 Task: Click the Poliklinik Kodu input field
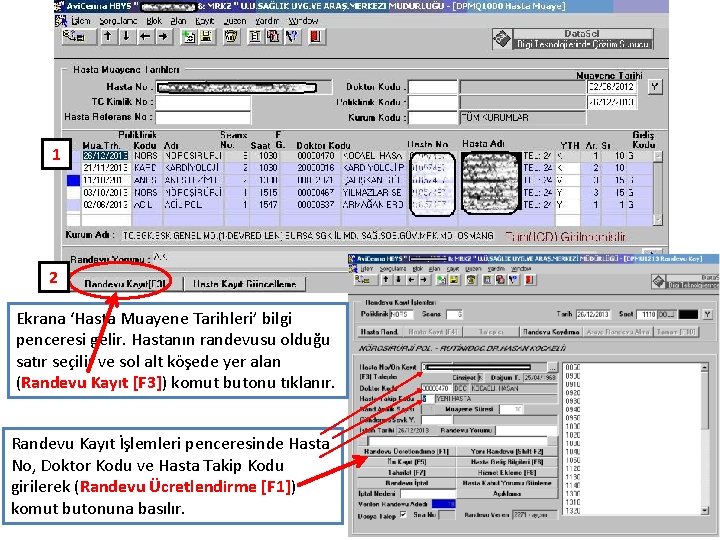pos(433,102)
